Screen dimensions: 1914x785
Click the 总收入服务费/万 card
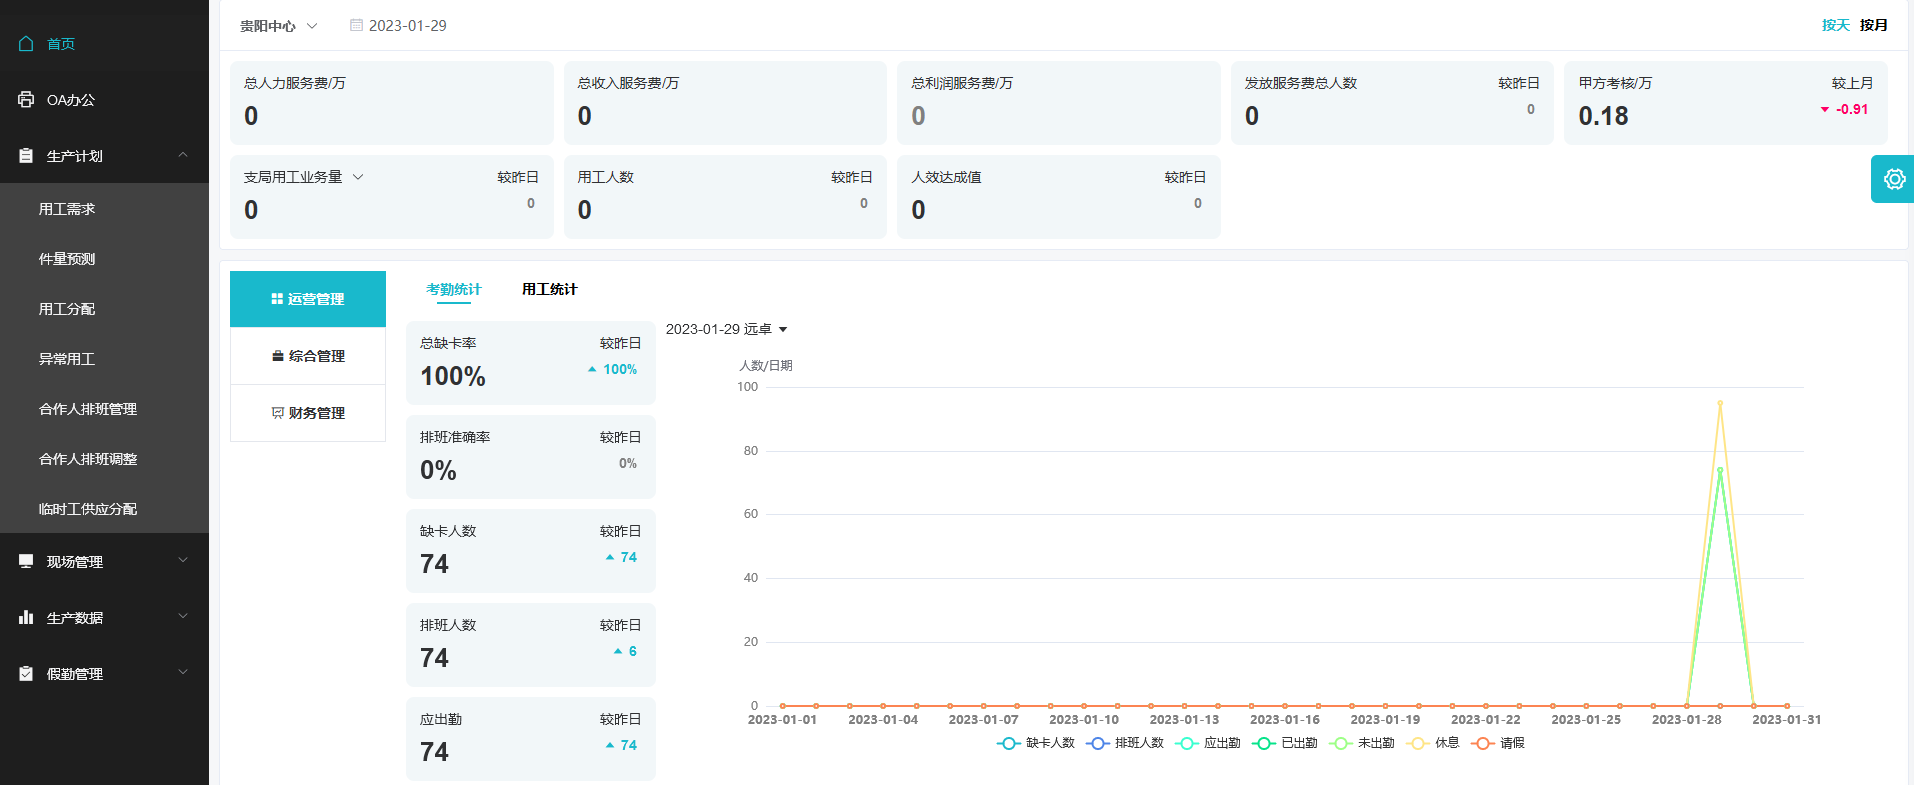pos(725,103)
